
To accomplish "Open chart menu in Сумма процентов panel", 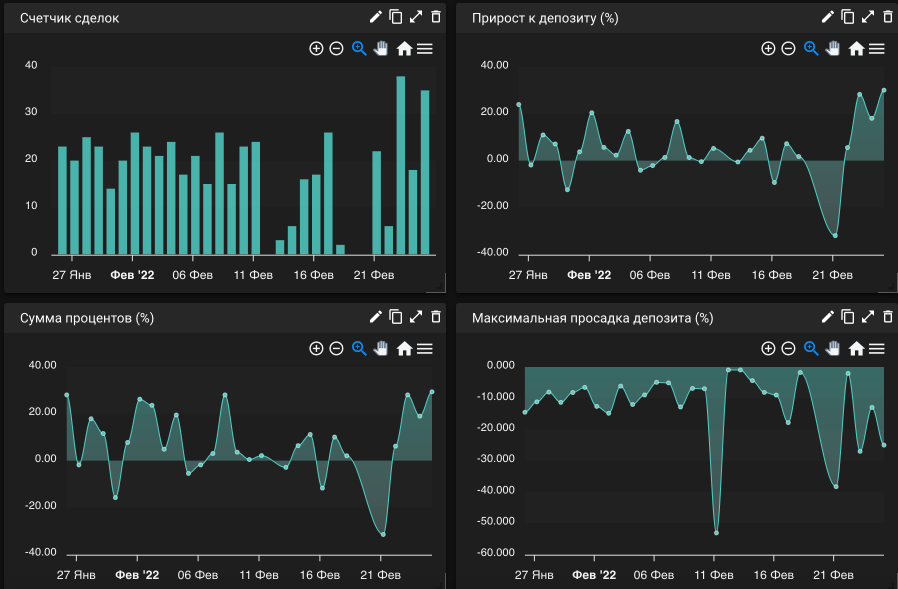I will (425, 348).
